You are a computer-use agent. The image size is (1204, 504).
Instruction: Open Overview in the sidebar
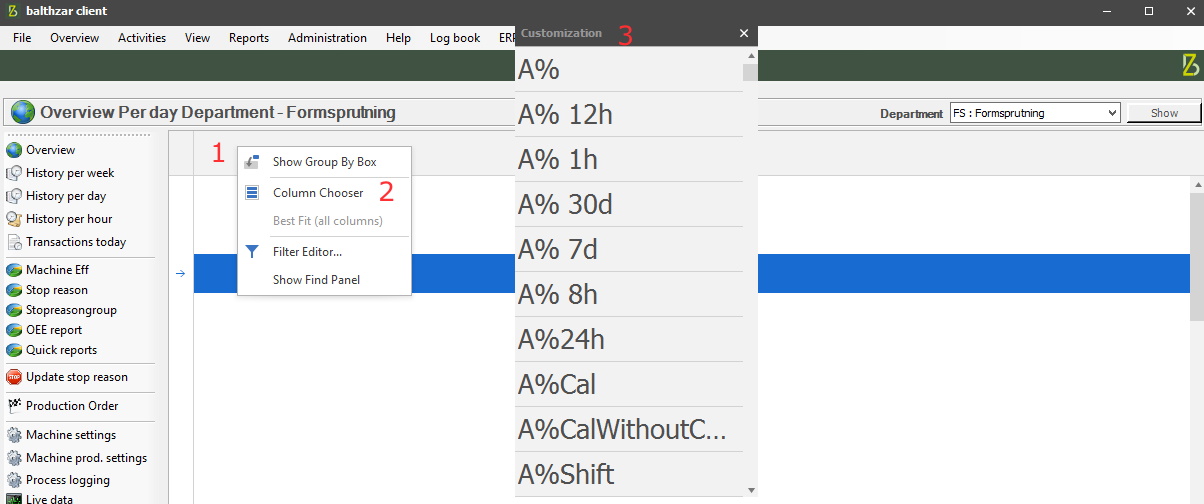click(50, 150)
